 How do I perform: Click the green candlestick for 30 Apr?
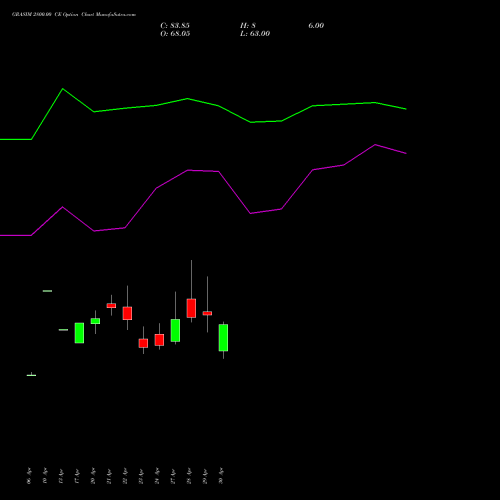coord(223,338)
